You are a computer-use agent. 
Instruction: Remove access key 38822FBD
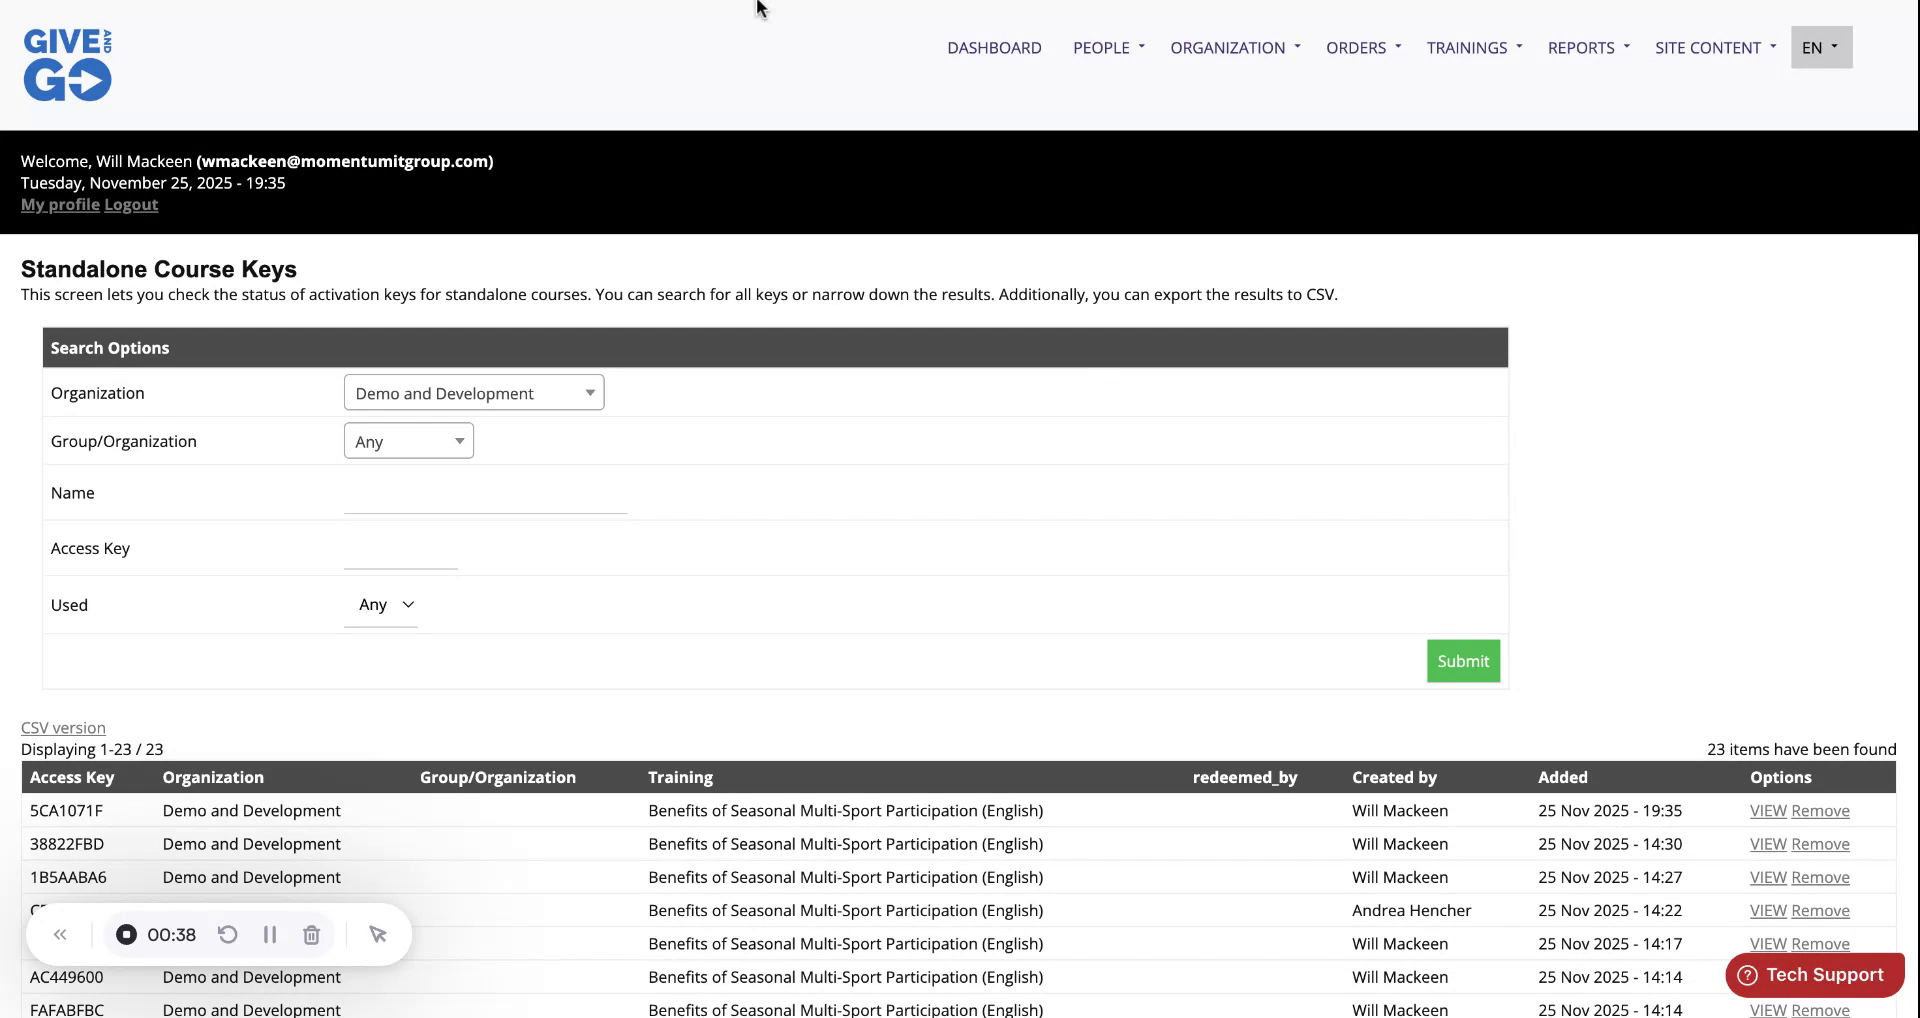1821,843
